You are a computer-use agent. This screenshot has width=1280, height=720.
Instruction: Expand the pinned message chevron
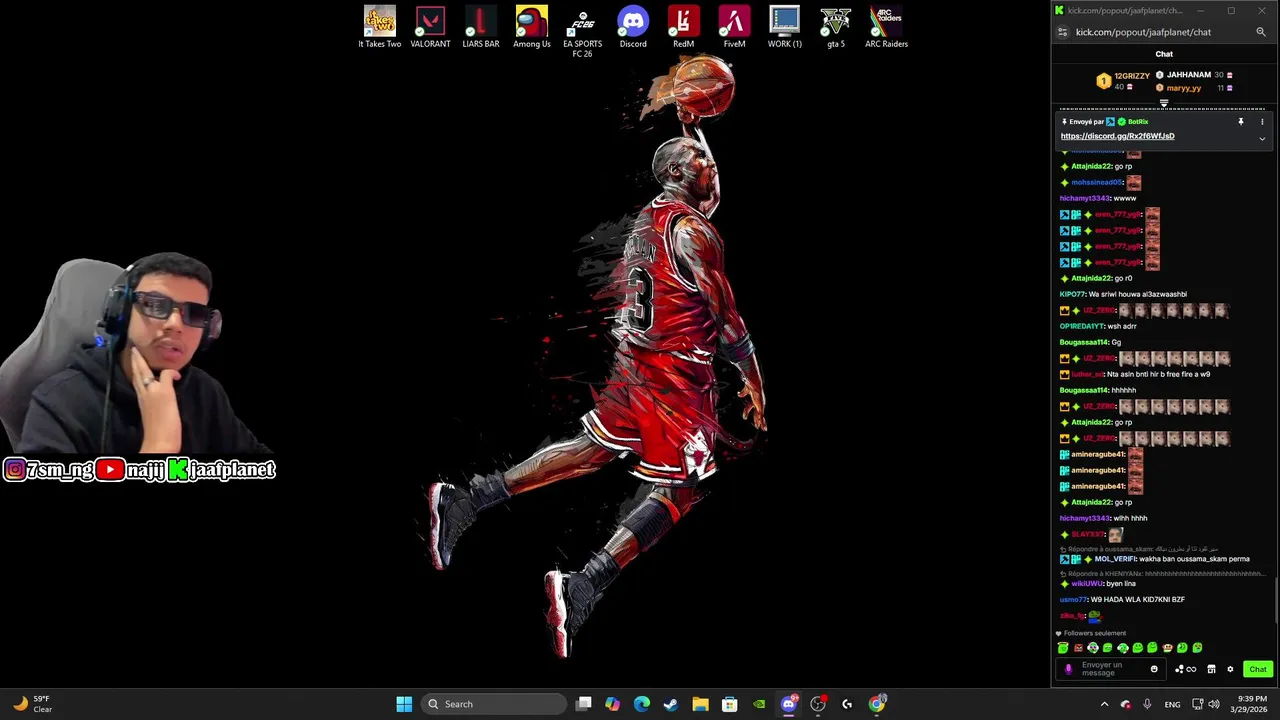pos(1262,139)
